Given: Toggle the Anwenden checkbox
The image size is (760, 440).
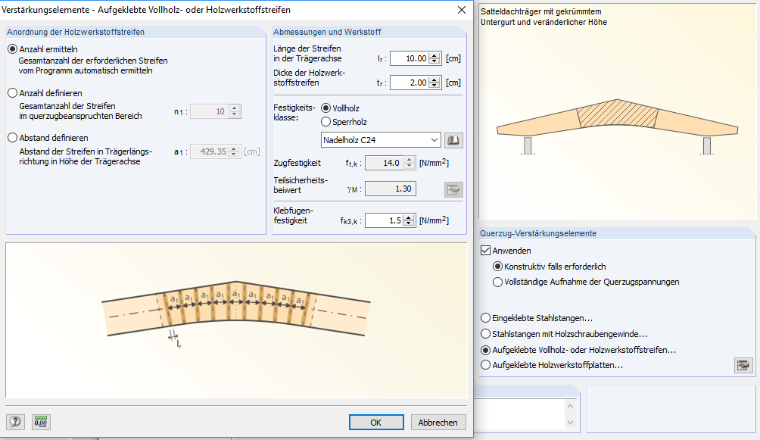Looking at the screenshot, I should pyautogui.click(x=486, y=251).
